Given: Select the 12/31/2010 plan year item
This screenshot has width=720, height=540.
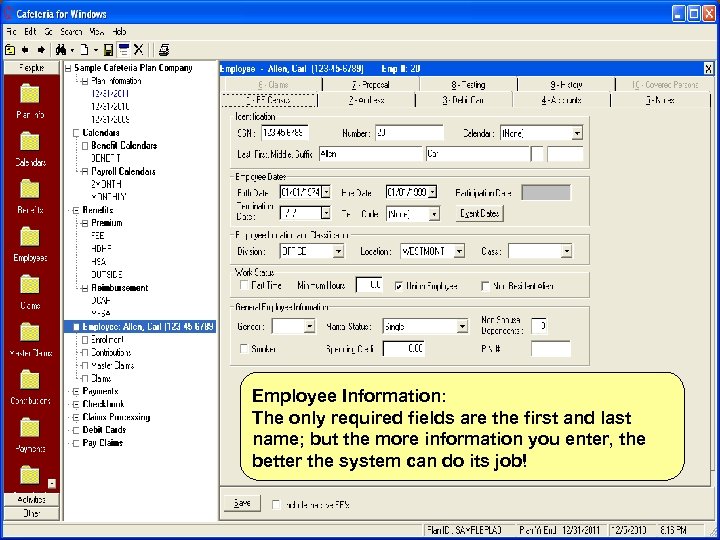Looking at the screenshot, I should coord(110,107).
